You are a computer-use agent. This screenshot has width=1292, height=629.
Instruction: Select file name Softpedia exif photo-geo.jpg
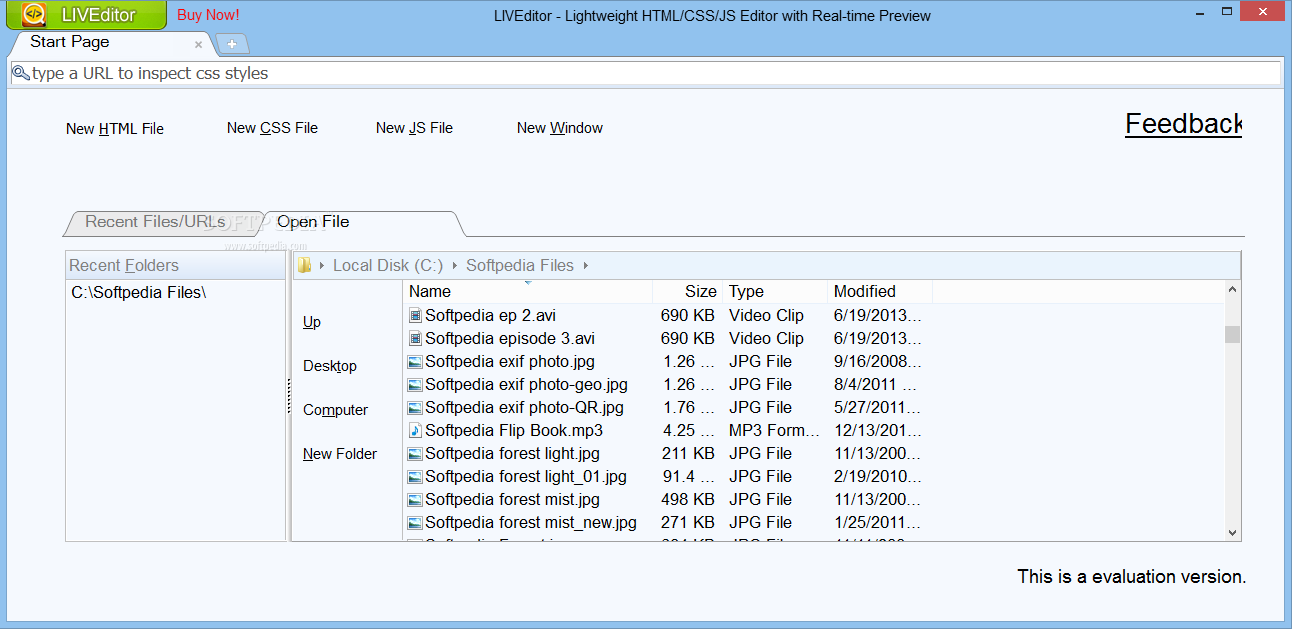pyautogui.click(x=526, y=384)
